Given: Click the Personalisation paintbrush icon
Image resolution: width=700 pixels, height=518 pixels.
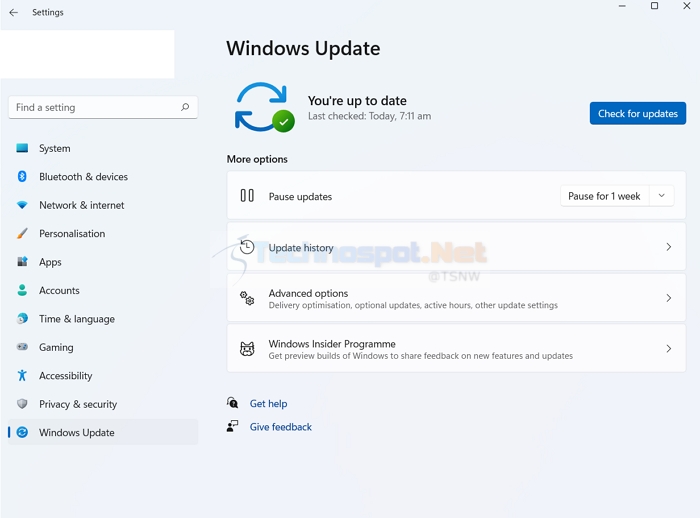Looking at the screenshot, I should [22, 234].
